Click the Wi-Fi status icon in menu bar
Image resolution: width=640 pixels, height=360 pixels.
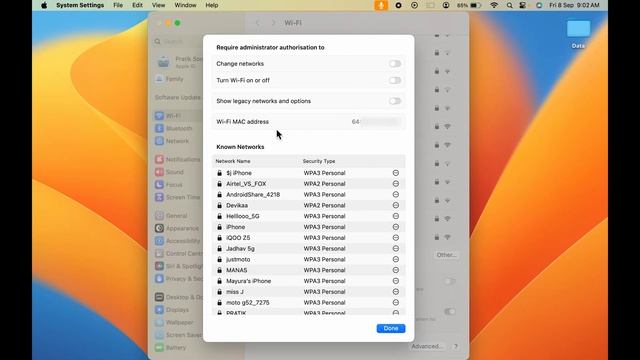coord(494,5)
